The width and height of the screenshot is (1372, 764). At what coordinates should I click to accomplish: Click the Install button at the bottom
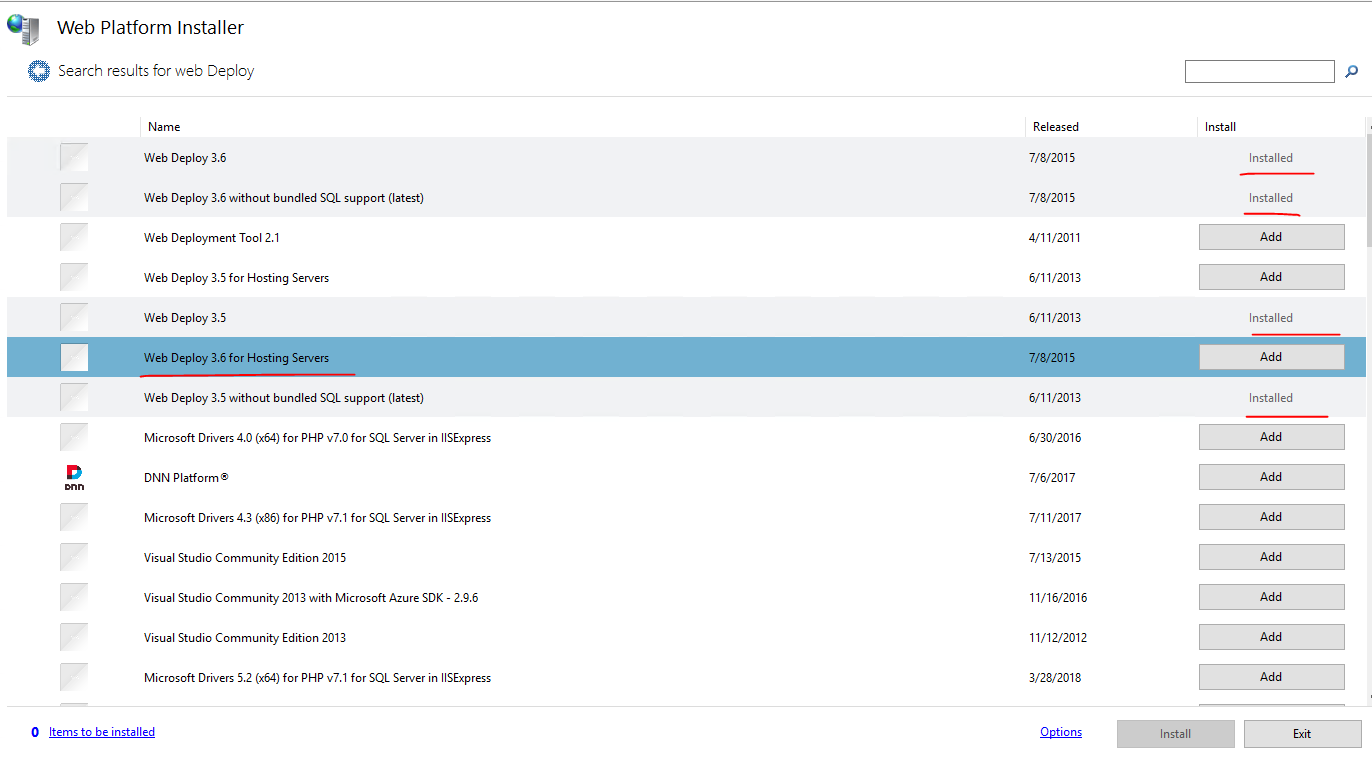[1175, 734]
